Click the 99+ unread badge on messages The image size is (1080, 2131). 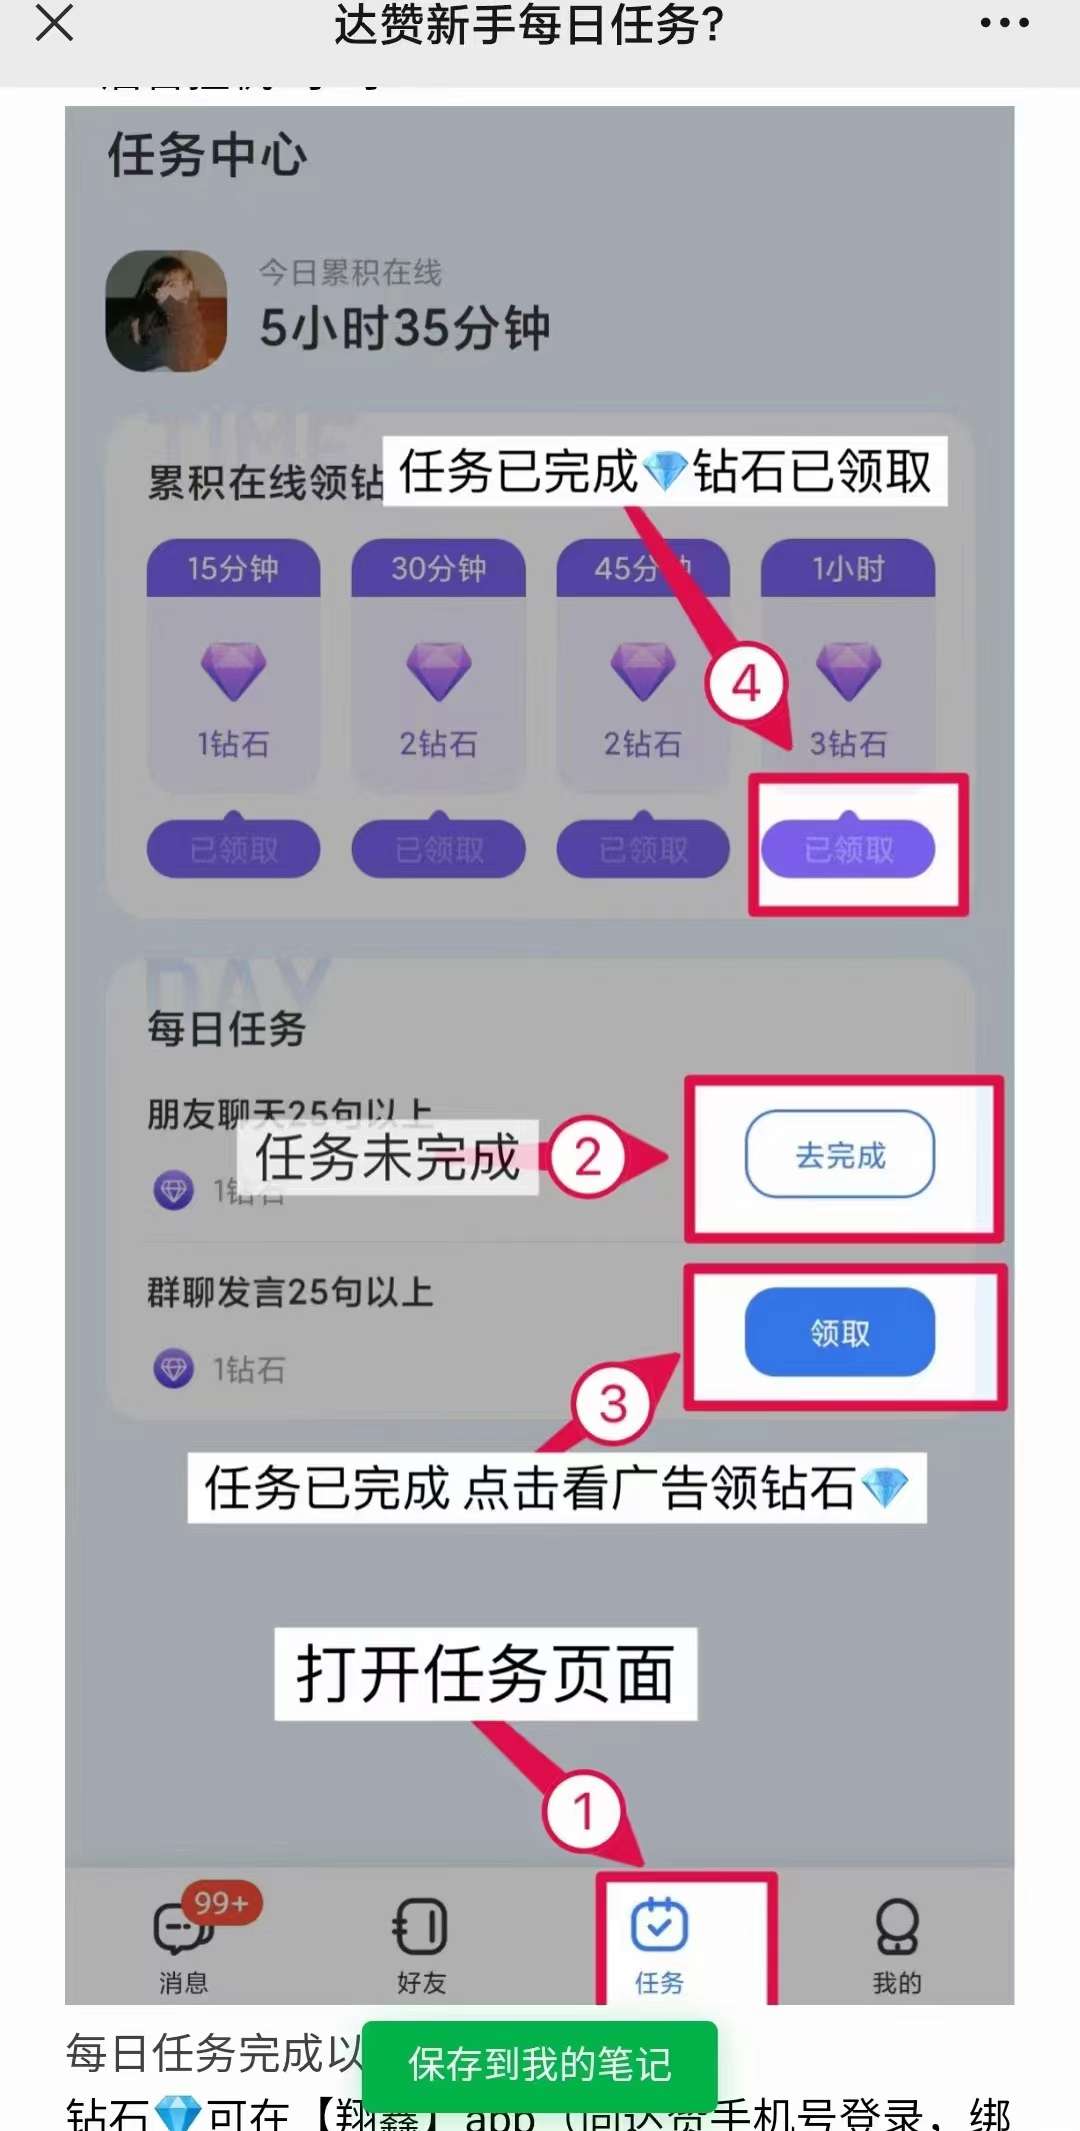click(x=222, y=1903)
